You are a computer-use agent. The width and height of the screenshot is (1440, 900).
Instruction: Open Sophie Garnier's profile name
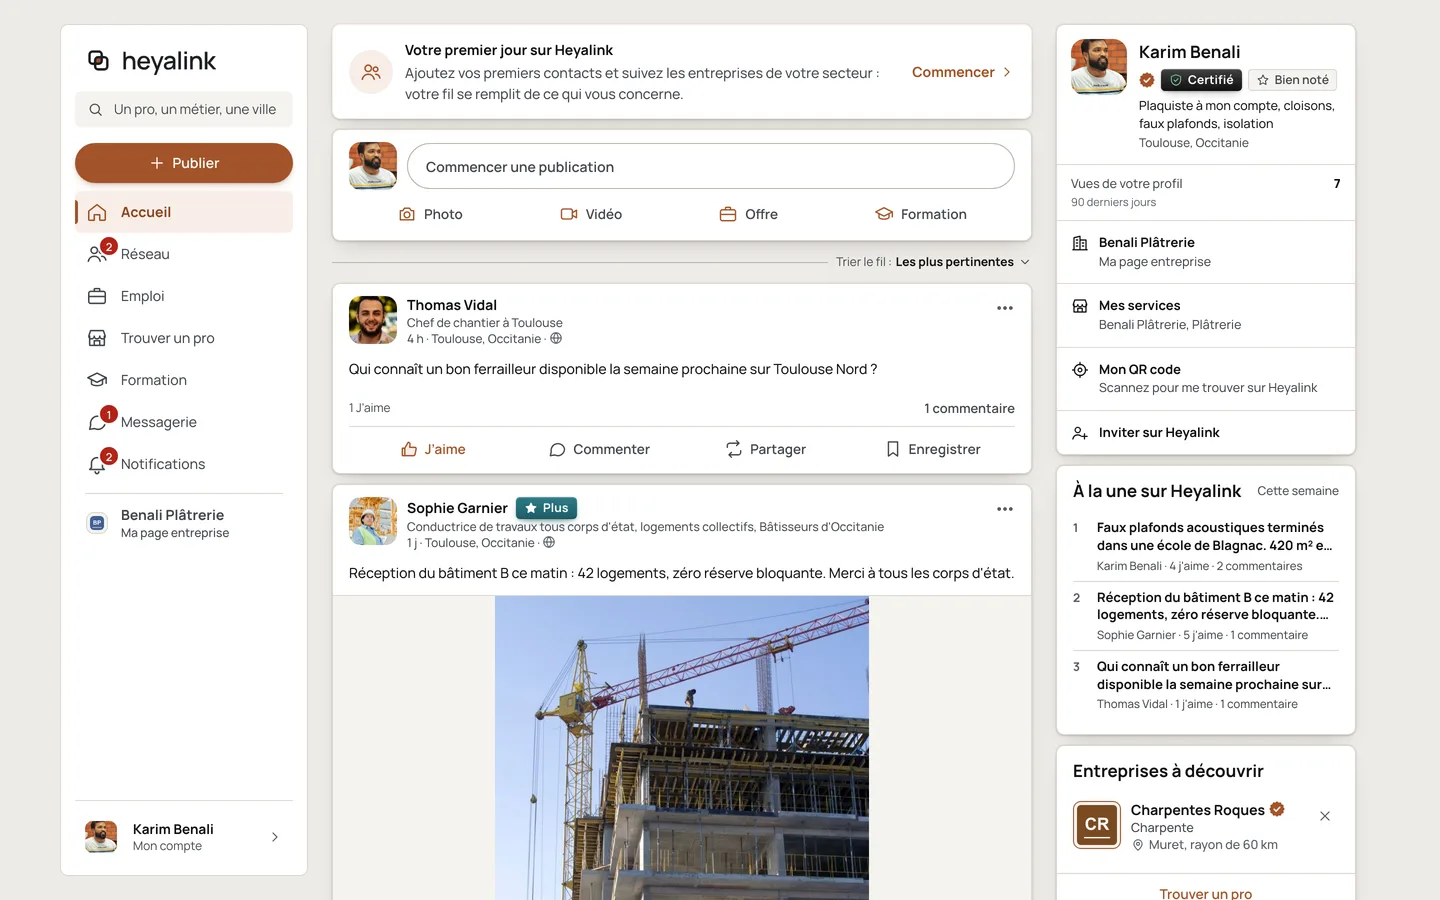(x=457, y=508)
